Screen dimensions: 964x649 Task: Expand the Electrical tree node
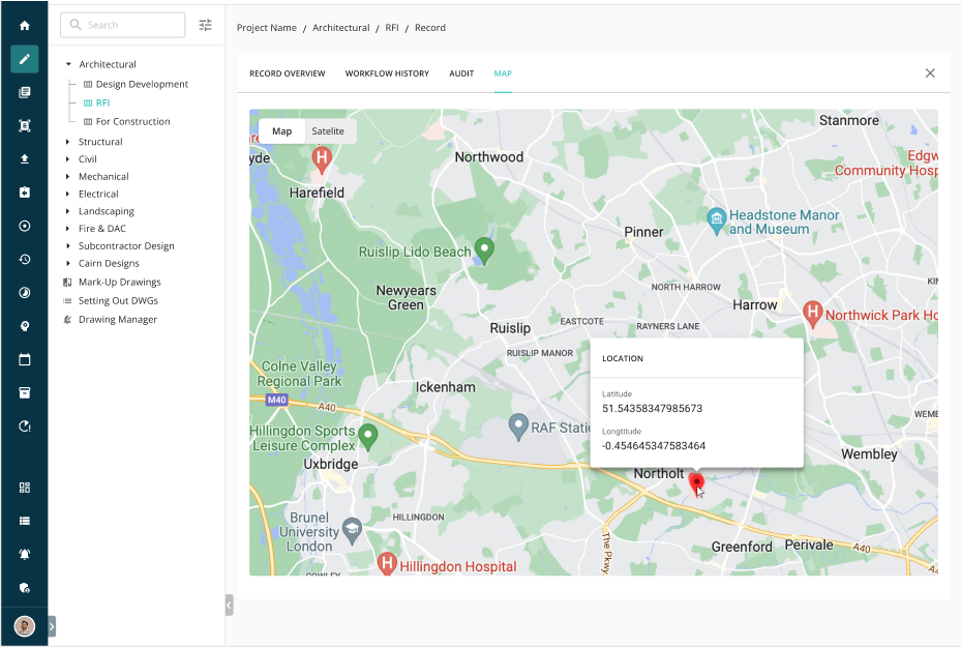tap(68, 194)
